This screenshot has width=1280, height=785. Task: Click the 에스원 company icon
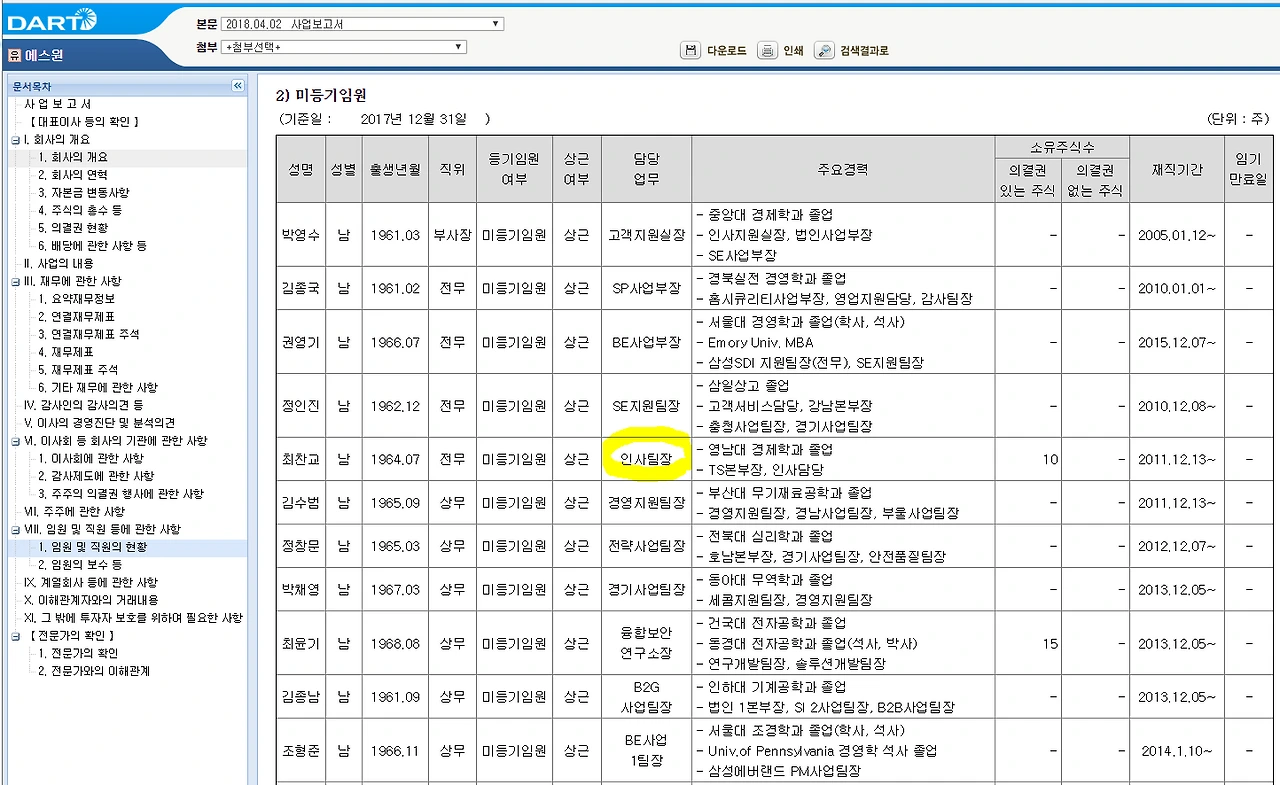14,56
